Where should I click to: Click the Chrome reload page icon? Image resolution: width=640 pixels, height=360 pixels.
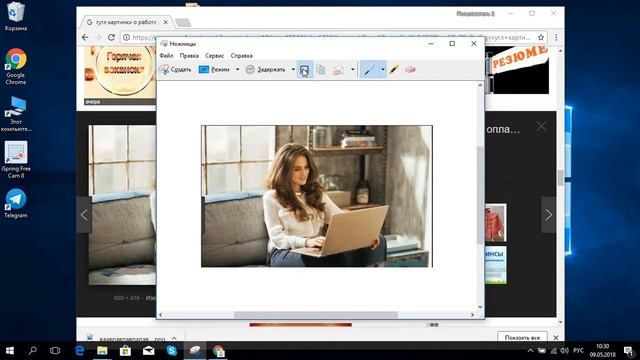point(111,37)
